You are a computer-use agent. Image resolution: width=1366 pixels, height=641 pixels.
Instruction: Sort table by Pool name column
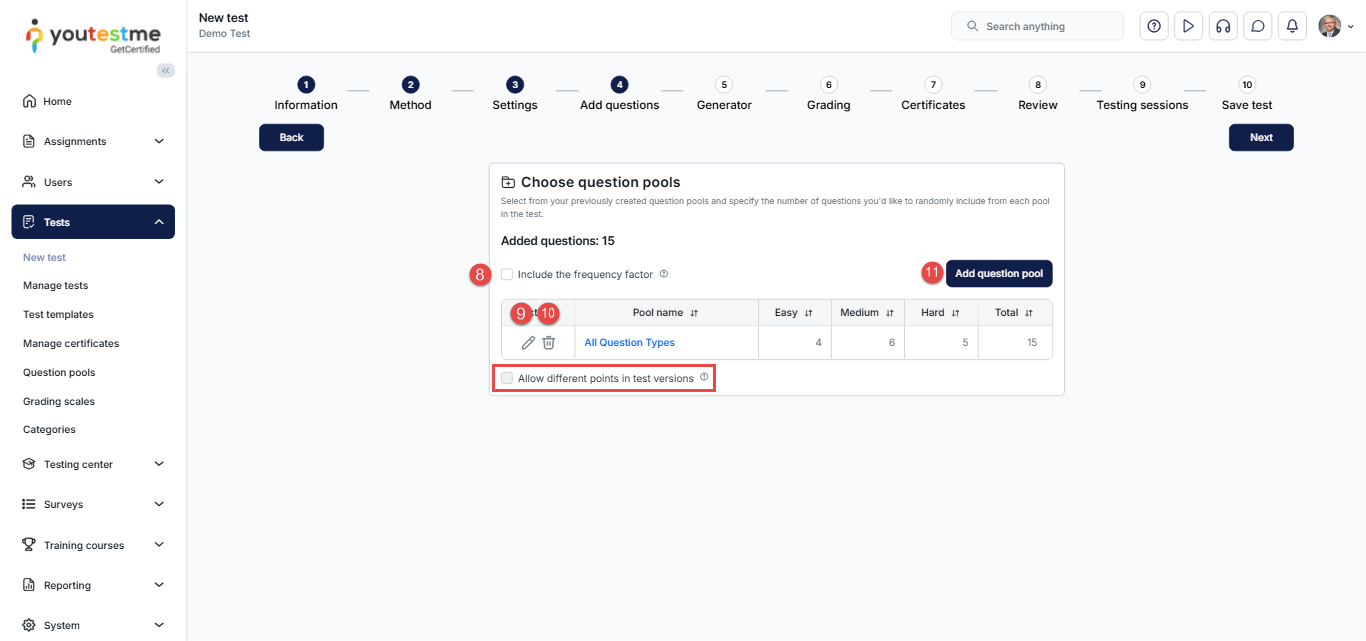pos(665,313)
